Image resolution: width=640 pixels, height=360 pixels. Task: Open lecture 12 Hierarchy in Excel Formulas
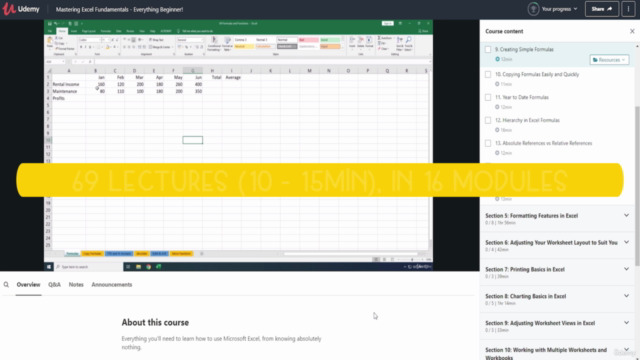coord(527,120)
